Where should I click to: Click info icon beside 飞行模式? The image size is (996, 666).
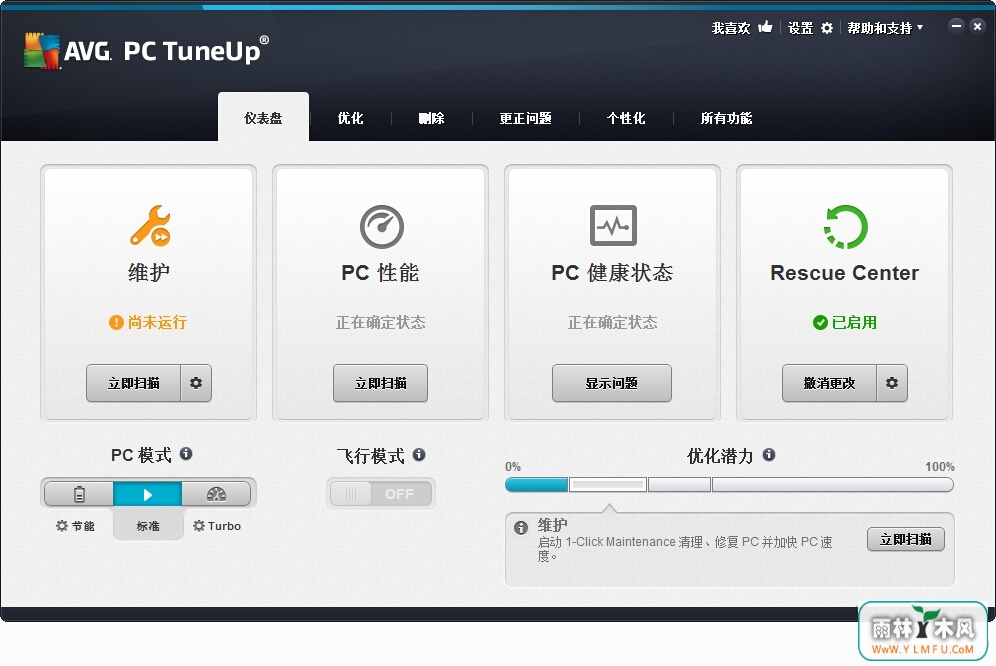(419, 454)
